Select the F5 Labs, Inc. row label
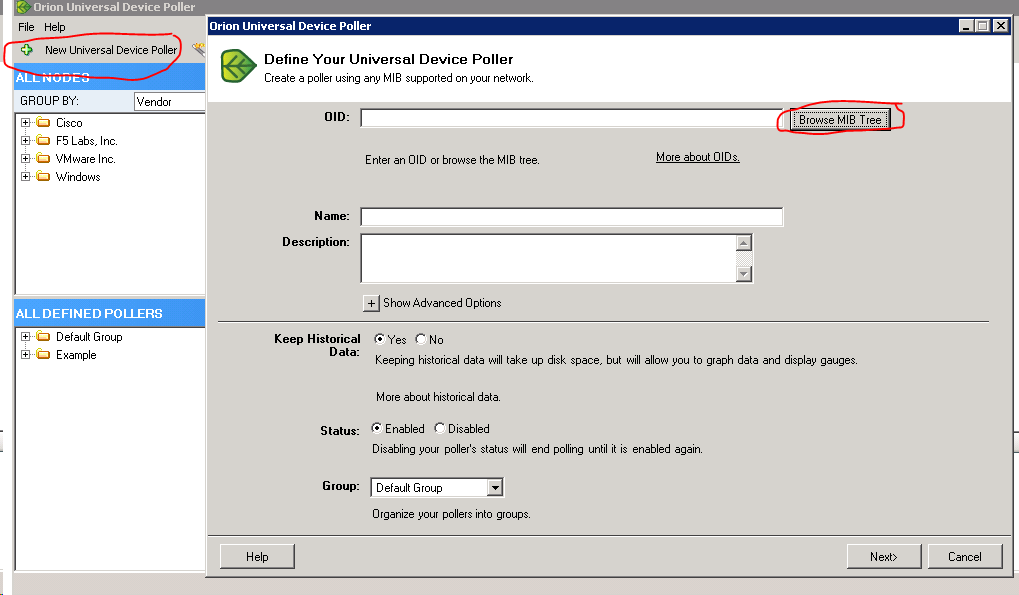This screenshot has height=595, width=1019. tap(86, 141)
